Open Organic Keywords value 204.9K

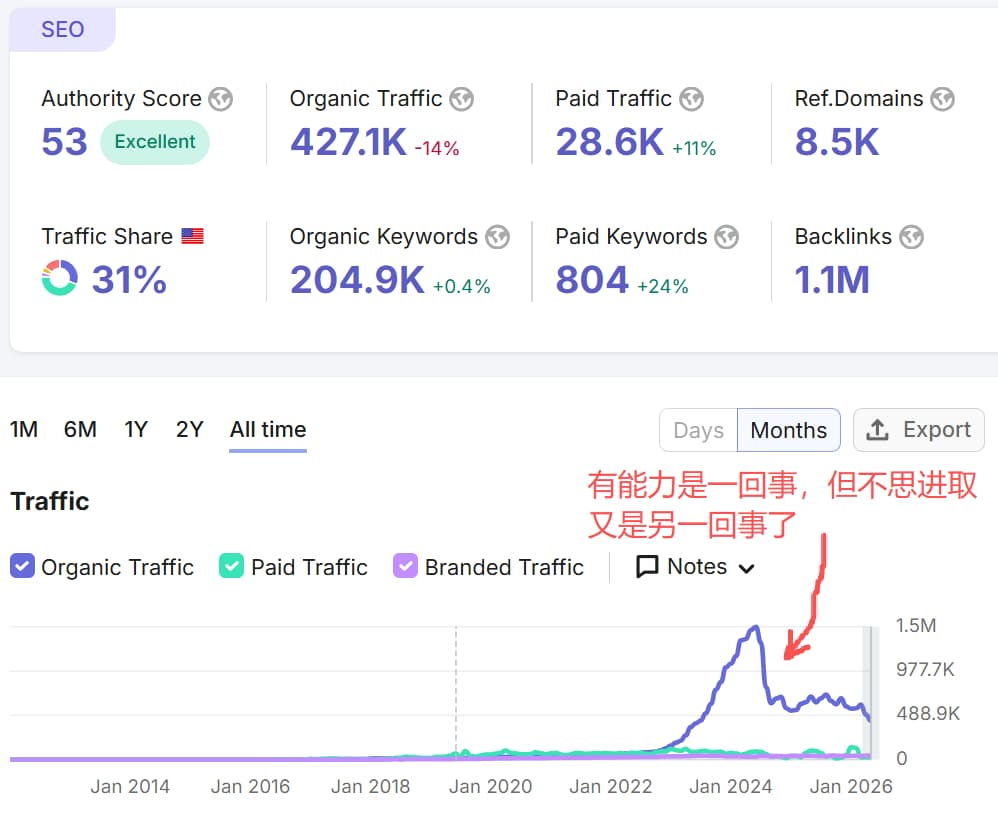(x=357, y=280)
